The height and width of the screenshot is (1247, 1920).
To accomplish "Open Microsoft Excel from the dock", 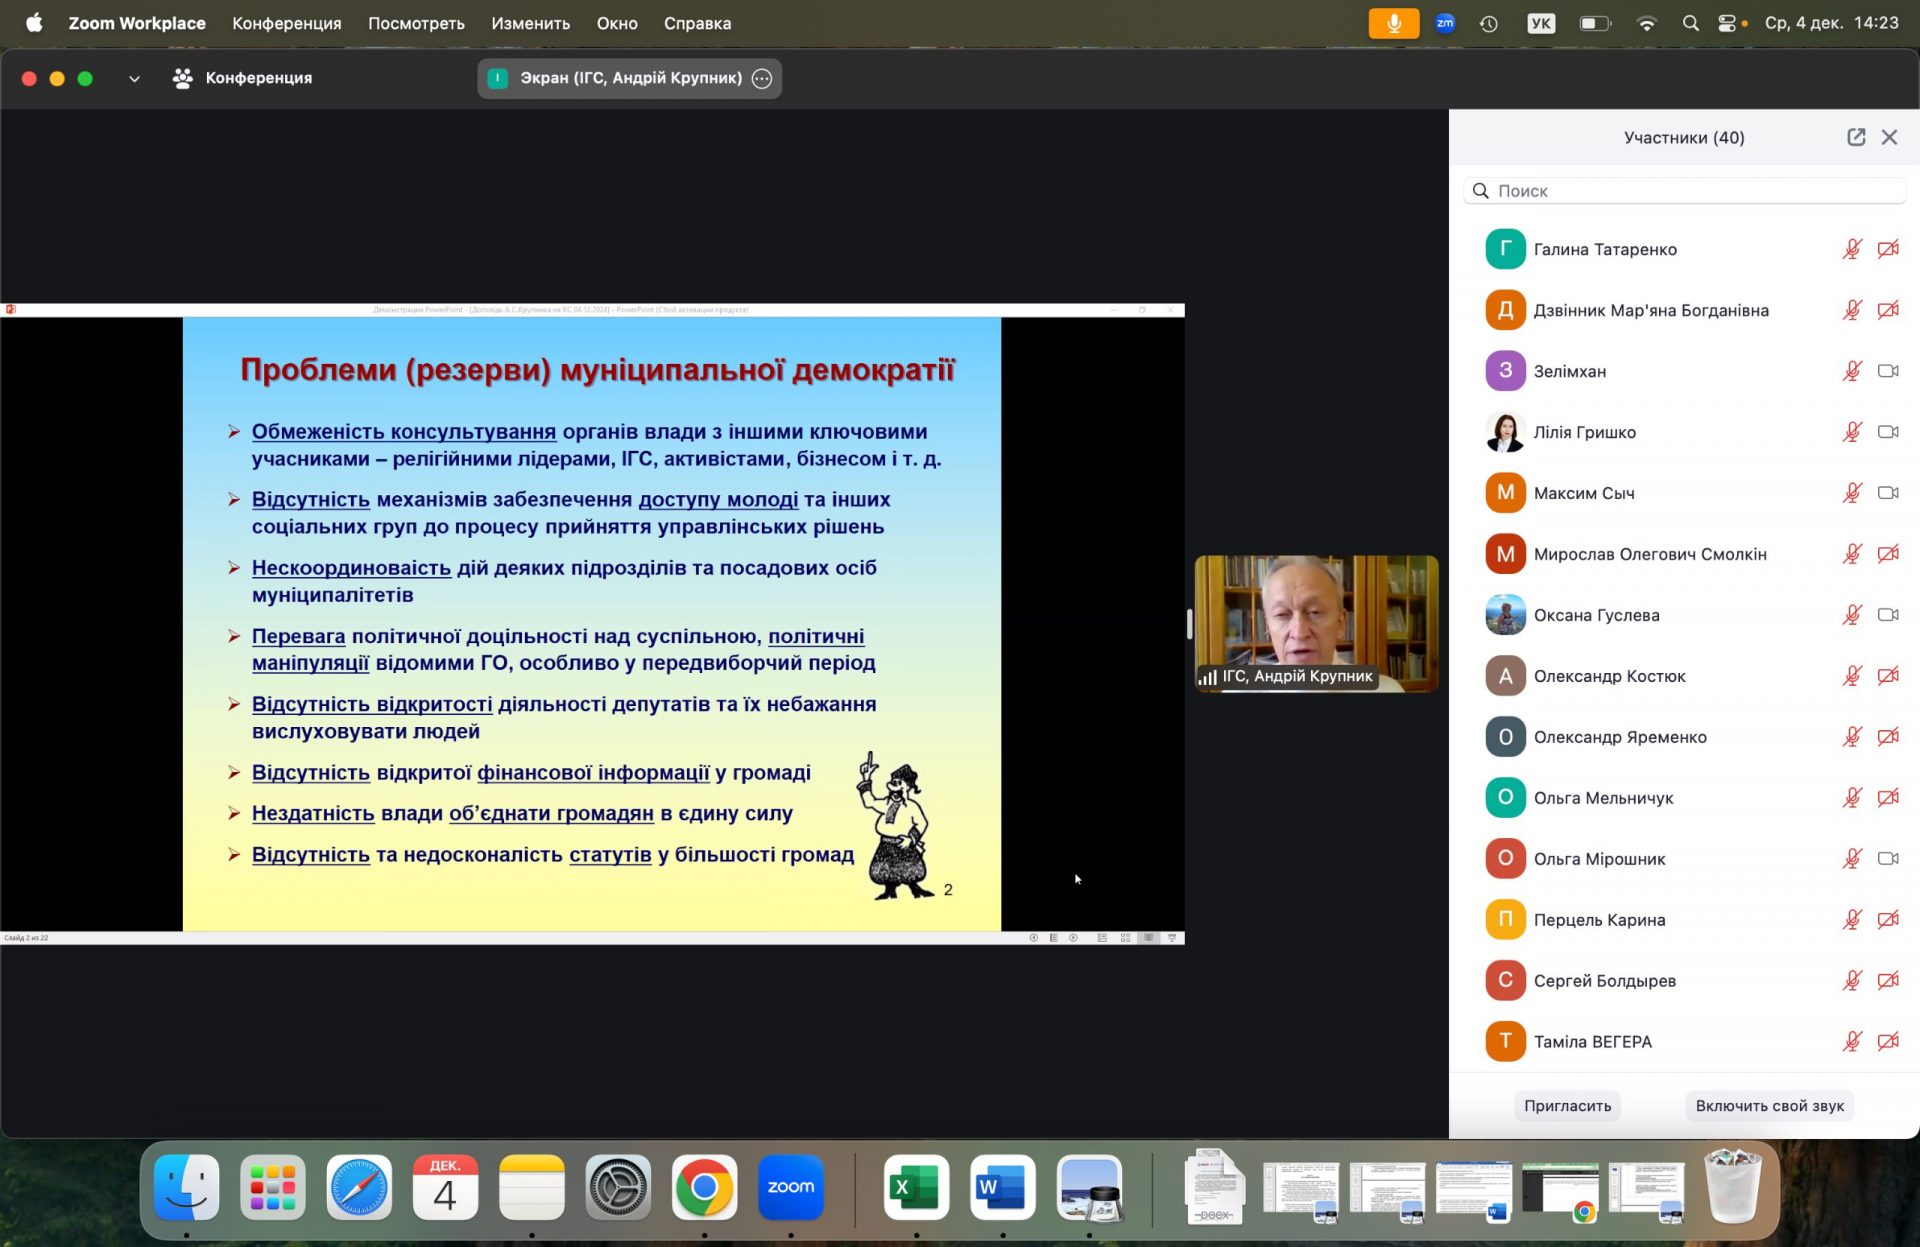I will [915, 1187].
